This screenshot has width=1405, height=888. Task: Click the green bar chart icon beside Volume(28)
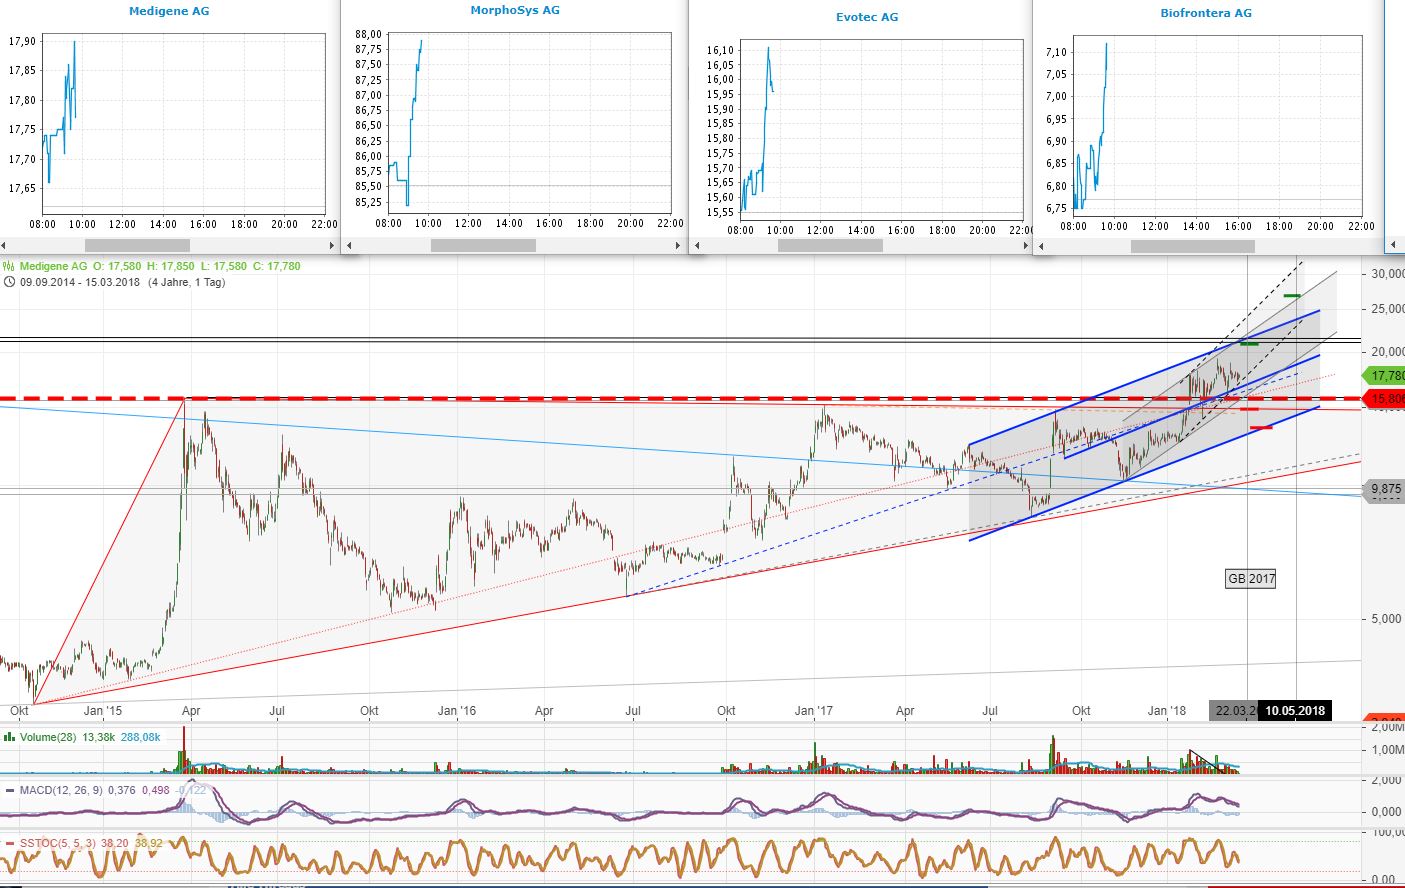8,737
